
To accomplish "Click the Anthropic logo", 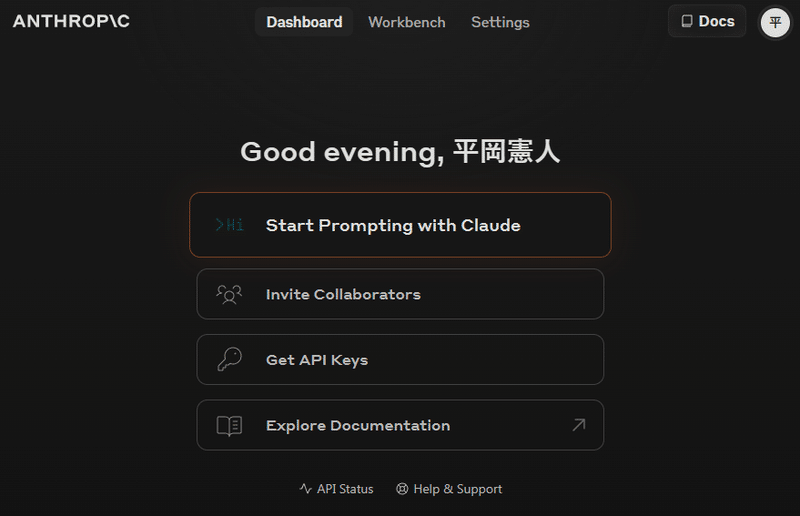I will click(71, 21).
